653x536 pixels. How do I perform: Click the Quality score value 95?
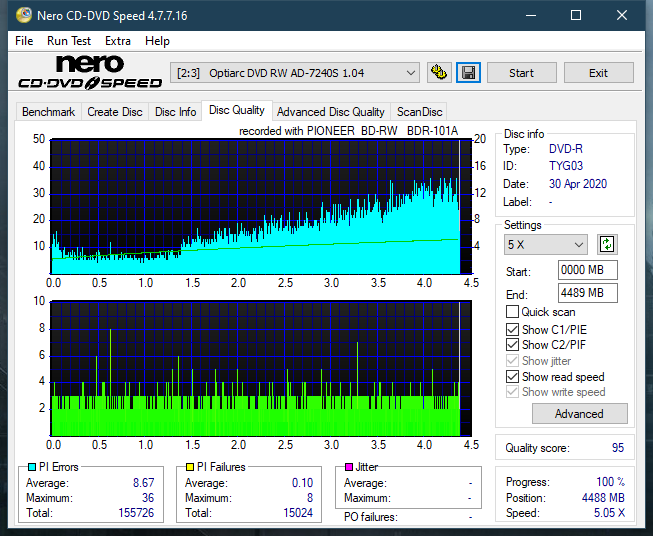point(618,448)
